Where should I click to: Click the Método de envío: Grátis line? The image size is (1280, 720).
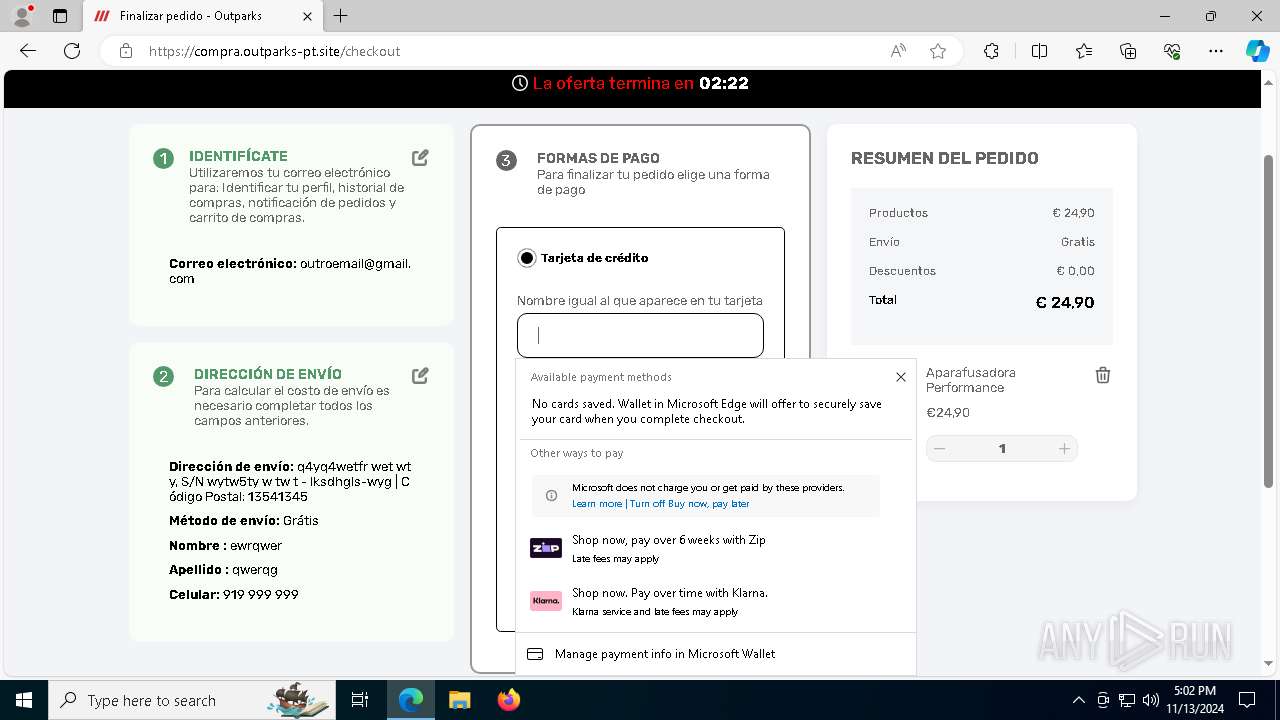click(x=244, y=521)
